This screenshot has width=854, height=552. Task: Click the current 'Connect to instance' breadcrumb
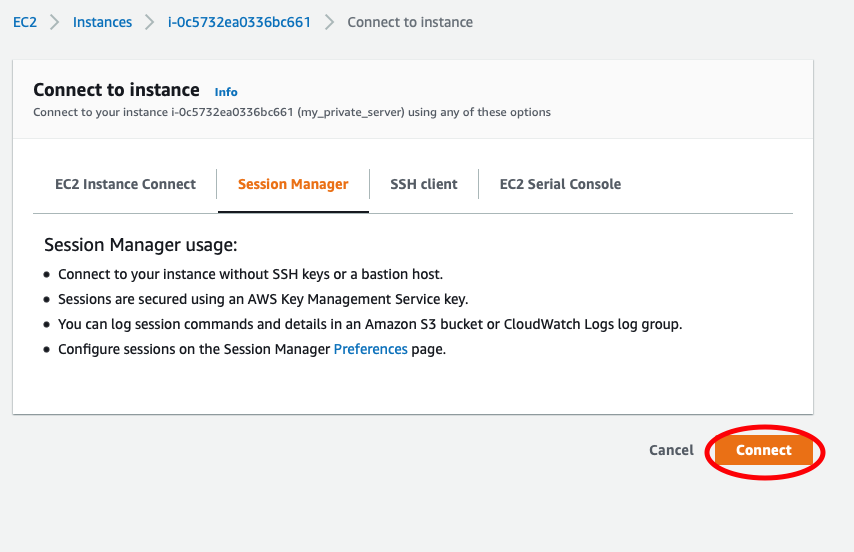point(410,22)
